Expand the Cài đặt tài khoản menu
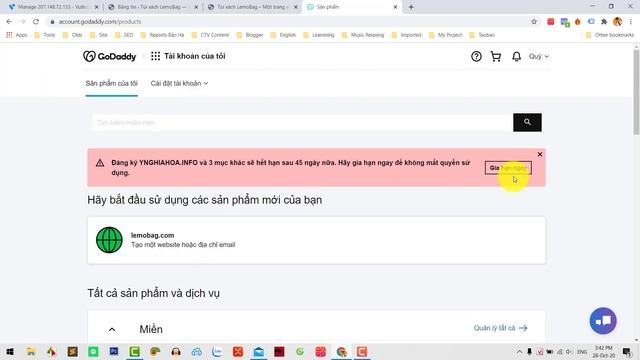Screen dimensions: 640x360 [x=179, y=83]
